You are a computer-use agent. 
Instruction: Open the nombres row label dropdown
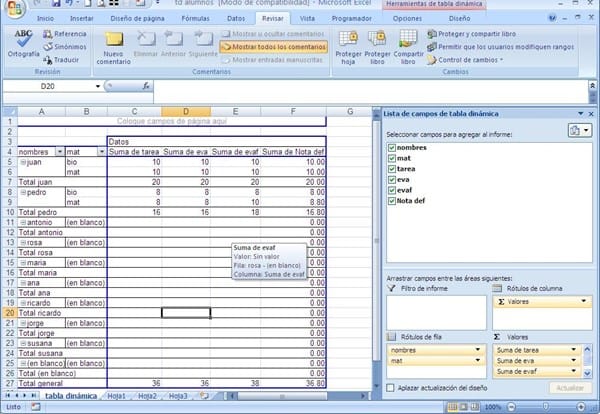pyautogui.click(x=478, y=350)
